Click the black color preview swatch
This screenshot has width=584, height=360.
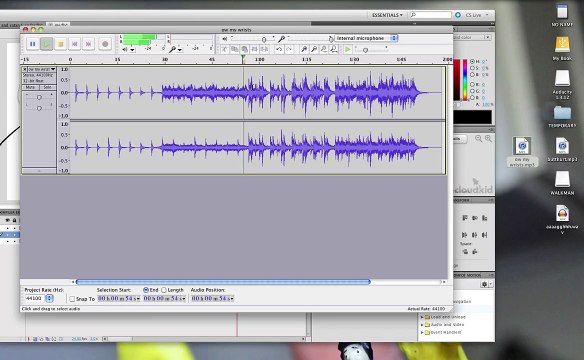tap(472, 117)
